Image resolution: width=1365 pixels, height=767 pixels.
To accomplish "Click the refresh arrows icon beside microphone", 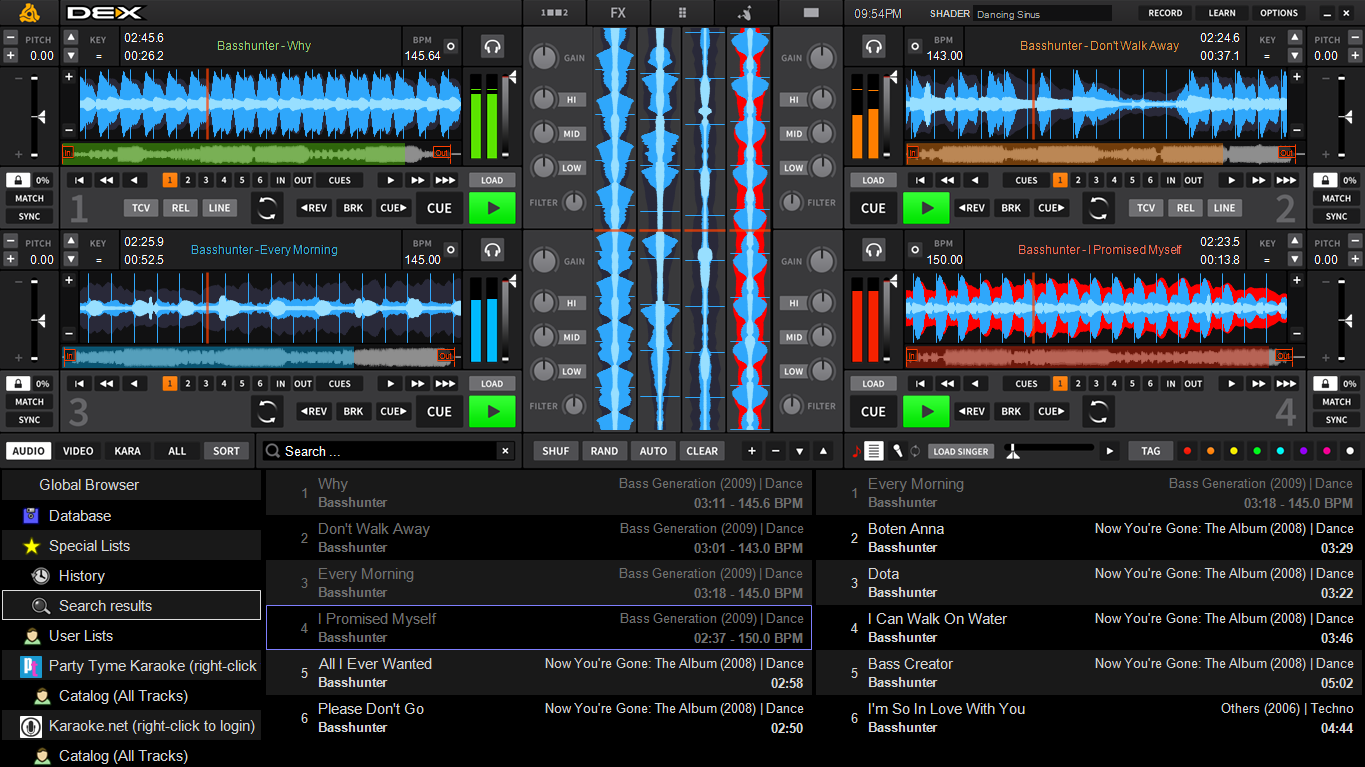I will (914, 451).
